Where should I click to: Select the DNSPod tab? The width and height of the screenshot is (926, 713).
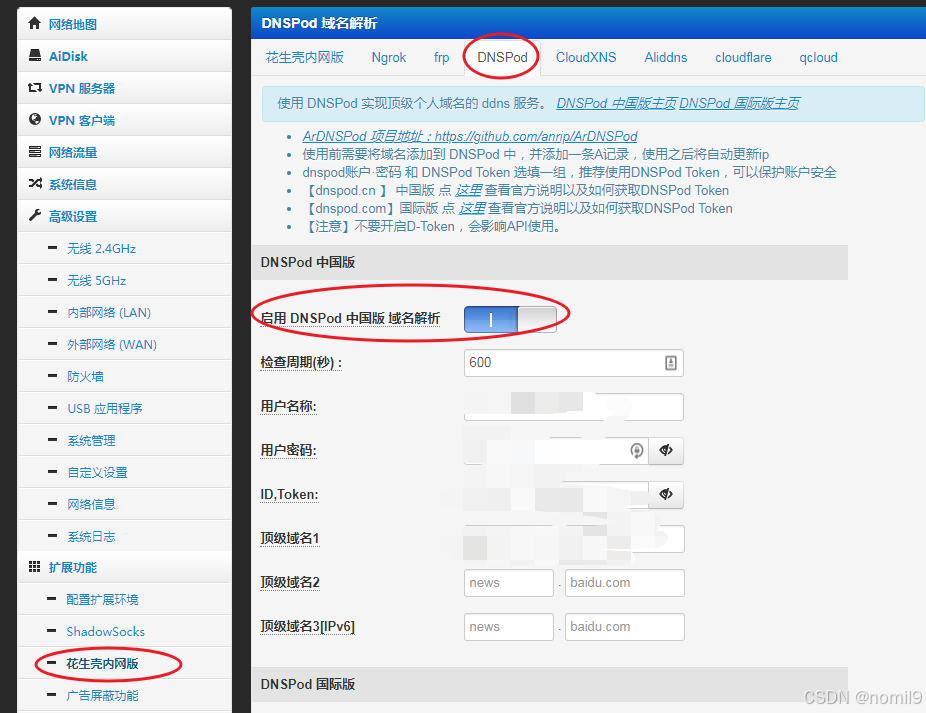tap(502, 57)
